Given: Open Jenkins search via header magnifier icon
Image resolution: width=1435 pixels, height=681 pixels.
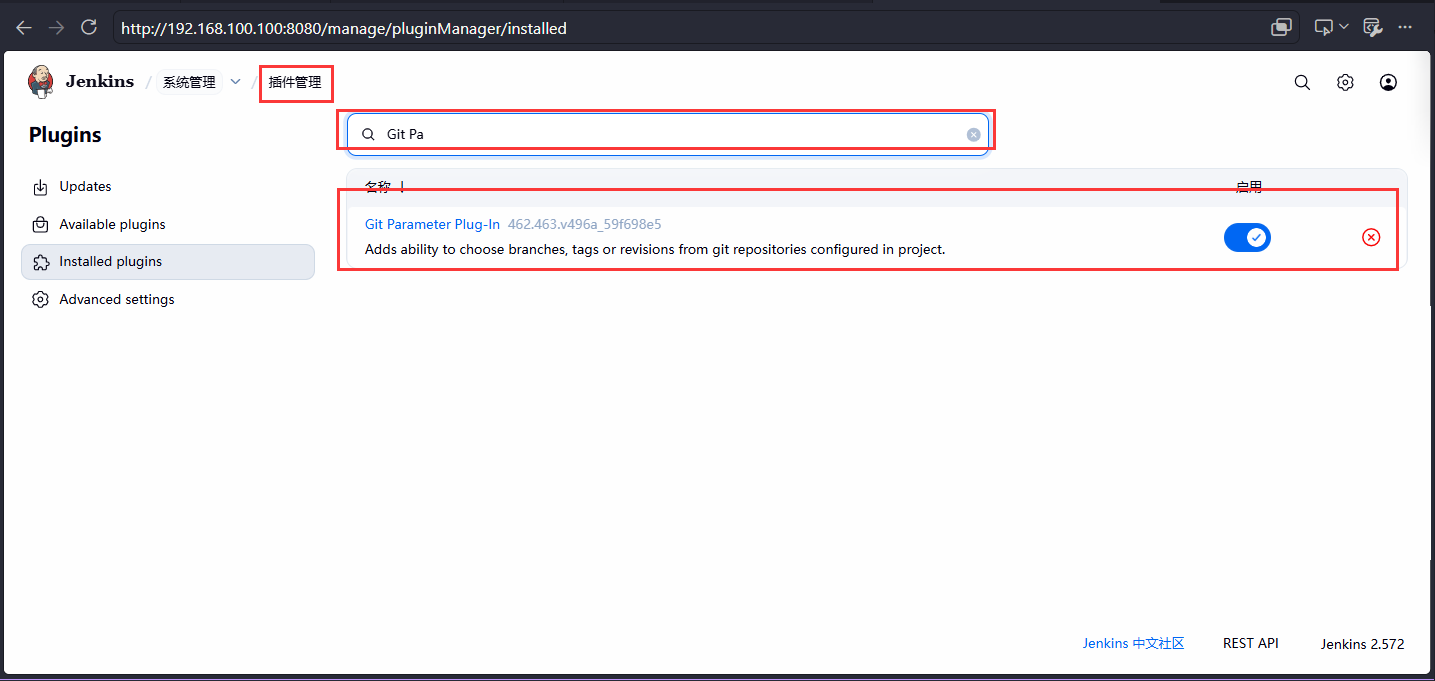Looking at the screenshot, I should tap(1302, 83).
